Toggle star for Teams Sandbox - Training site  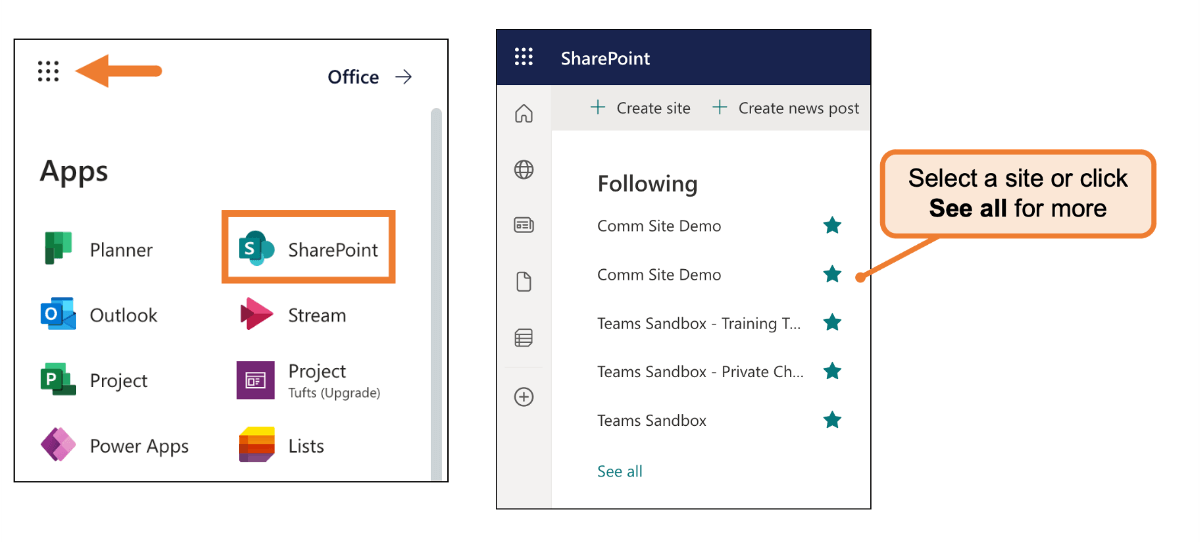[x=832, y=323]
